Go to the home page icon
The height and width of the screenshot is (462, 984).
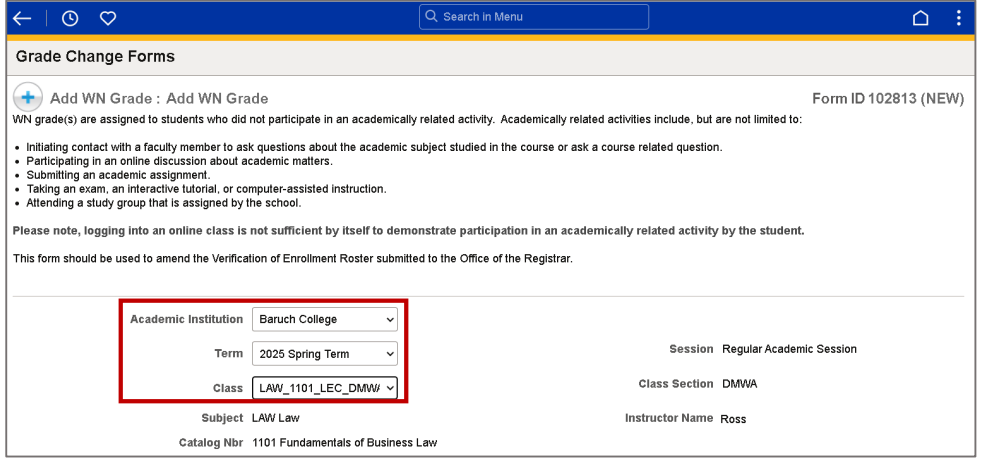click(x=921, y=18)
